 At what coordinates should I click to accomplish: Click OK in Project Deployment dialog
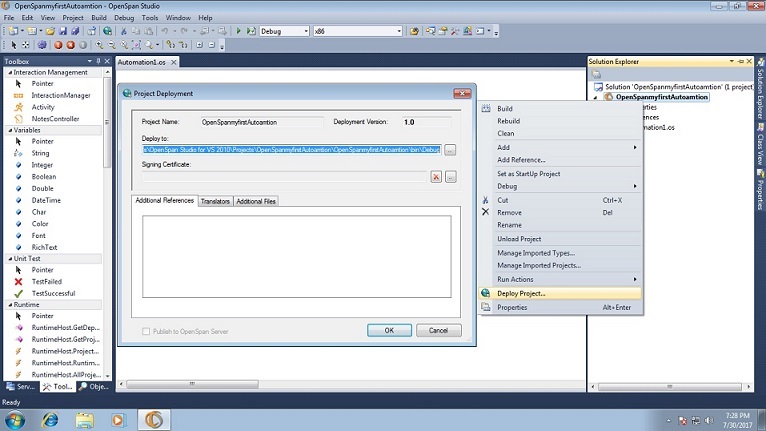(x=389, y=330)
